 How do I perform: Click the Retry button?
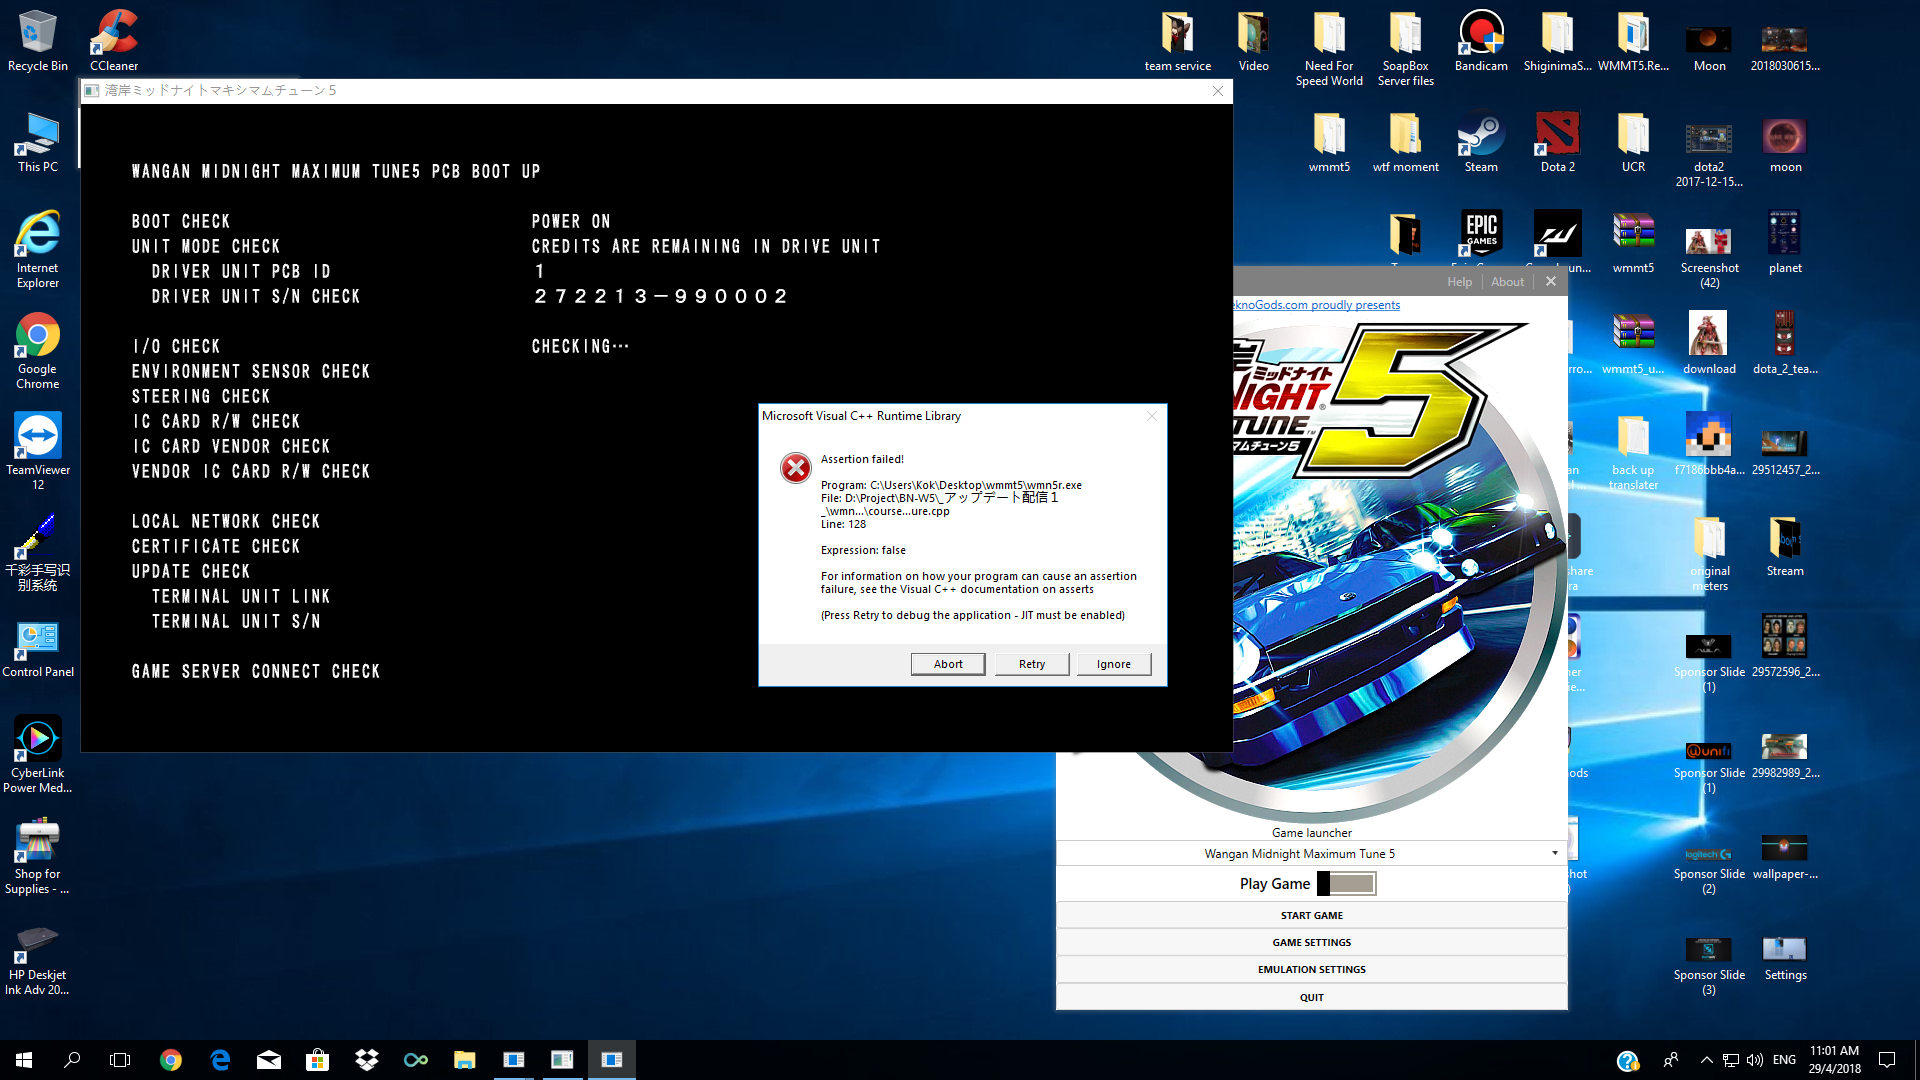[1031, 664]
